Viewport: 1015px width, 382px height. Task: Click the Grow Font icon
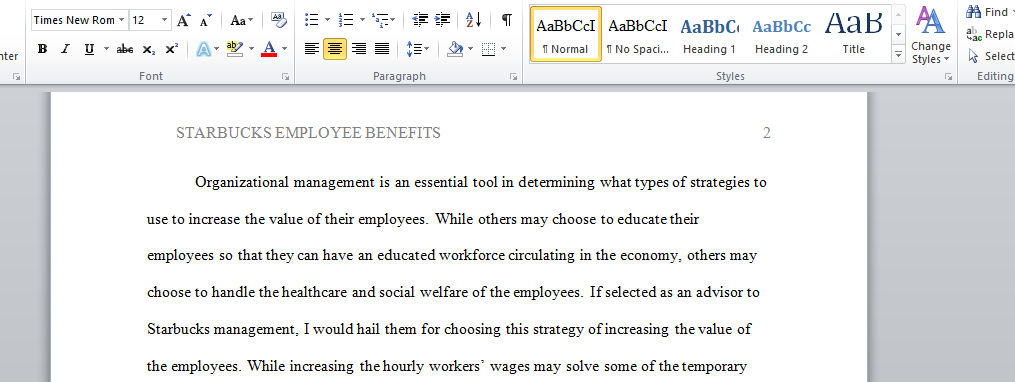[x=184, y=20]
